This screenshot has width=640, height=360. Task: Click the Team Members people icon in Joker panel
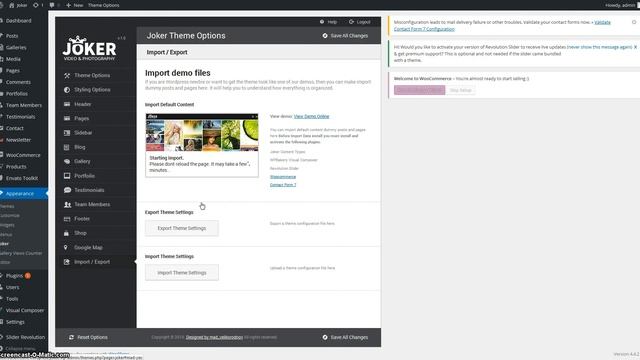[67, 204]
